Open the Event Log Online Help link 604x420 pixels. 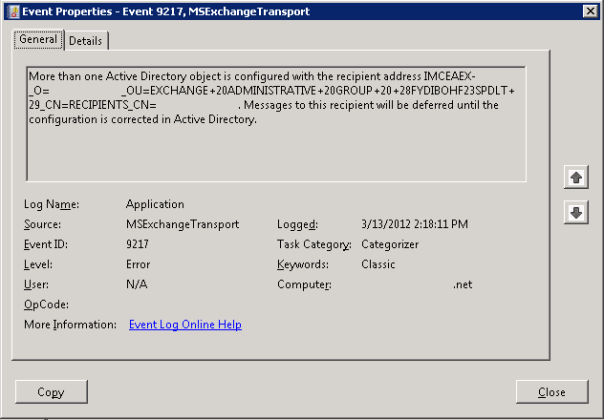click(185, 325)
